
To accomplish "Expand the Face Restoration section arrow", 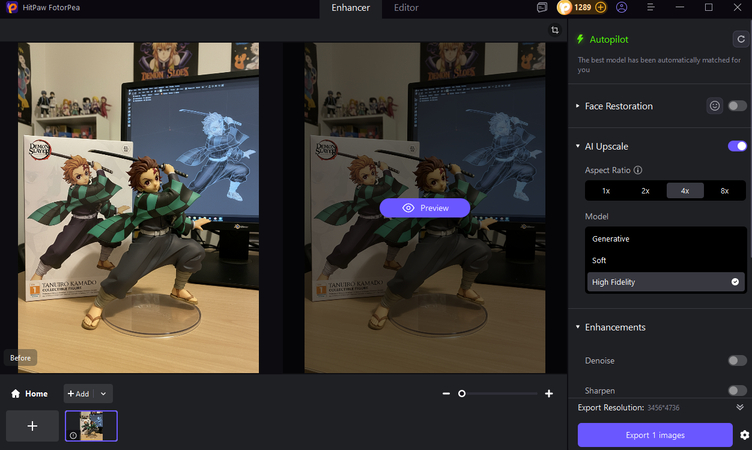I will click(577, 106).
